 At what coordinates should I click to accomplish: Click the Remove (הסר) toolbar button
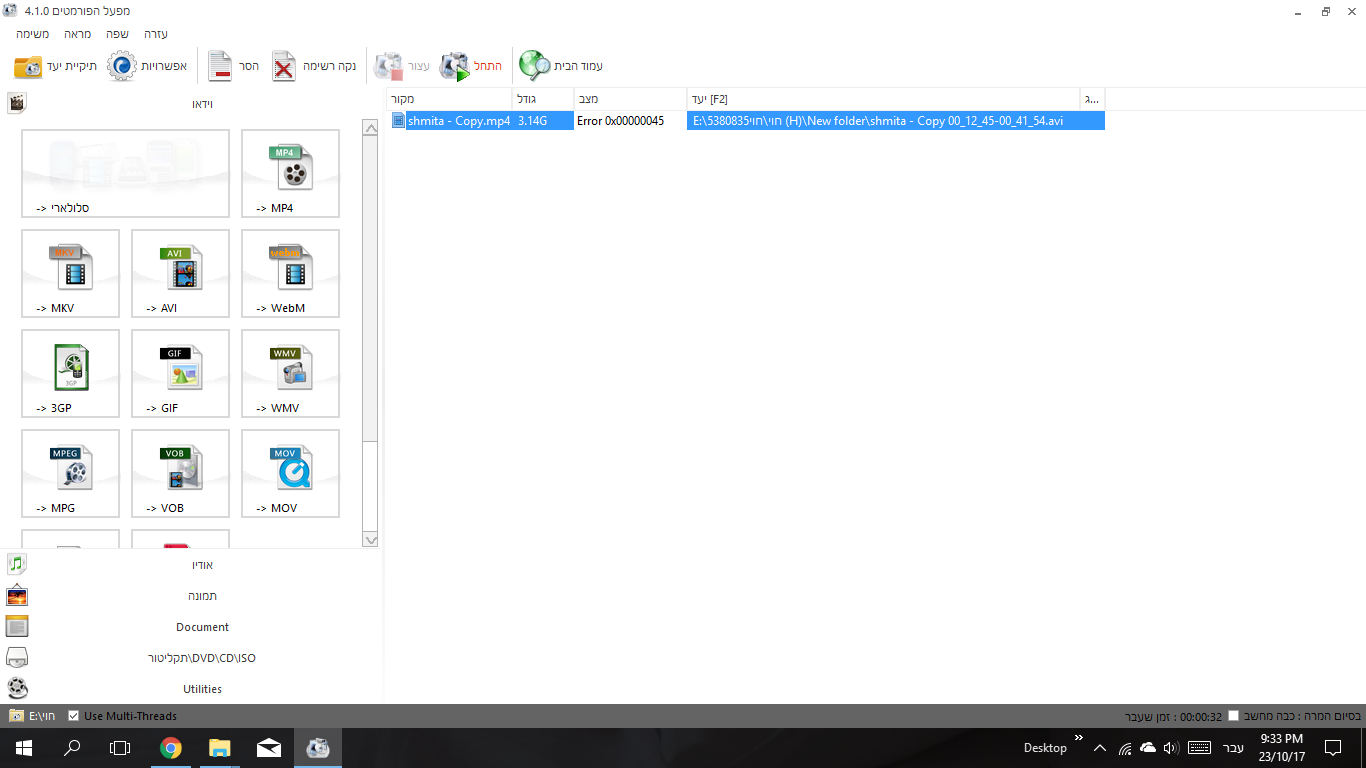coord(234,66)
